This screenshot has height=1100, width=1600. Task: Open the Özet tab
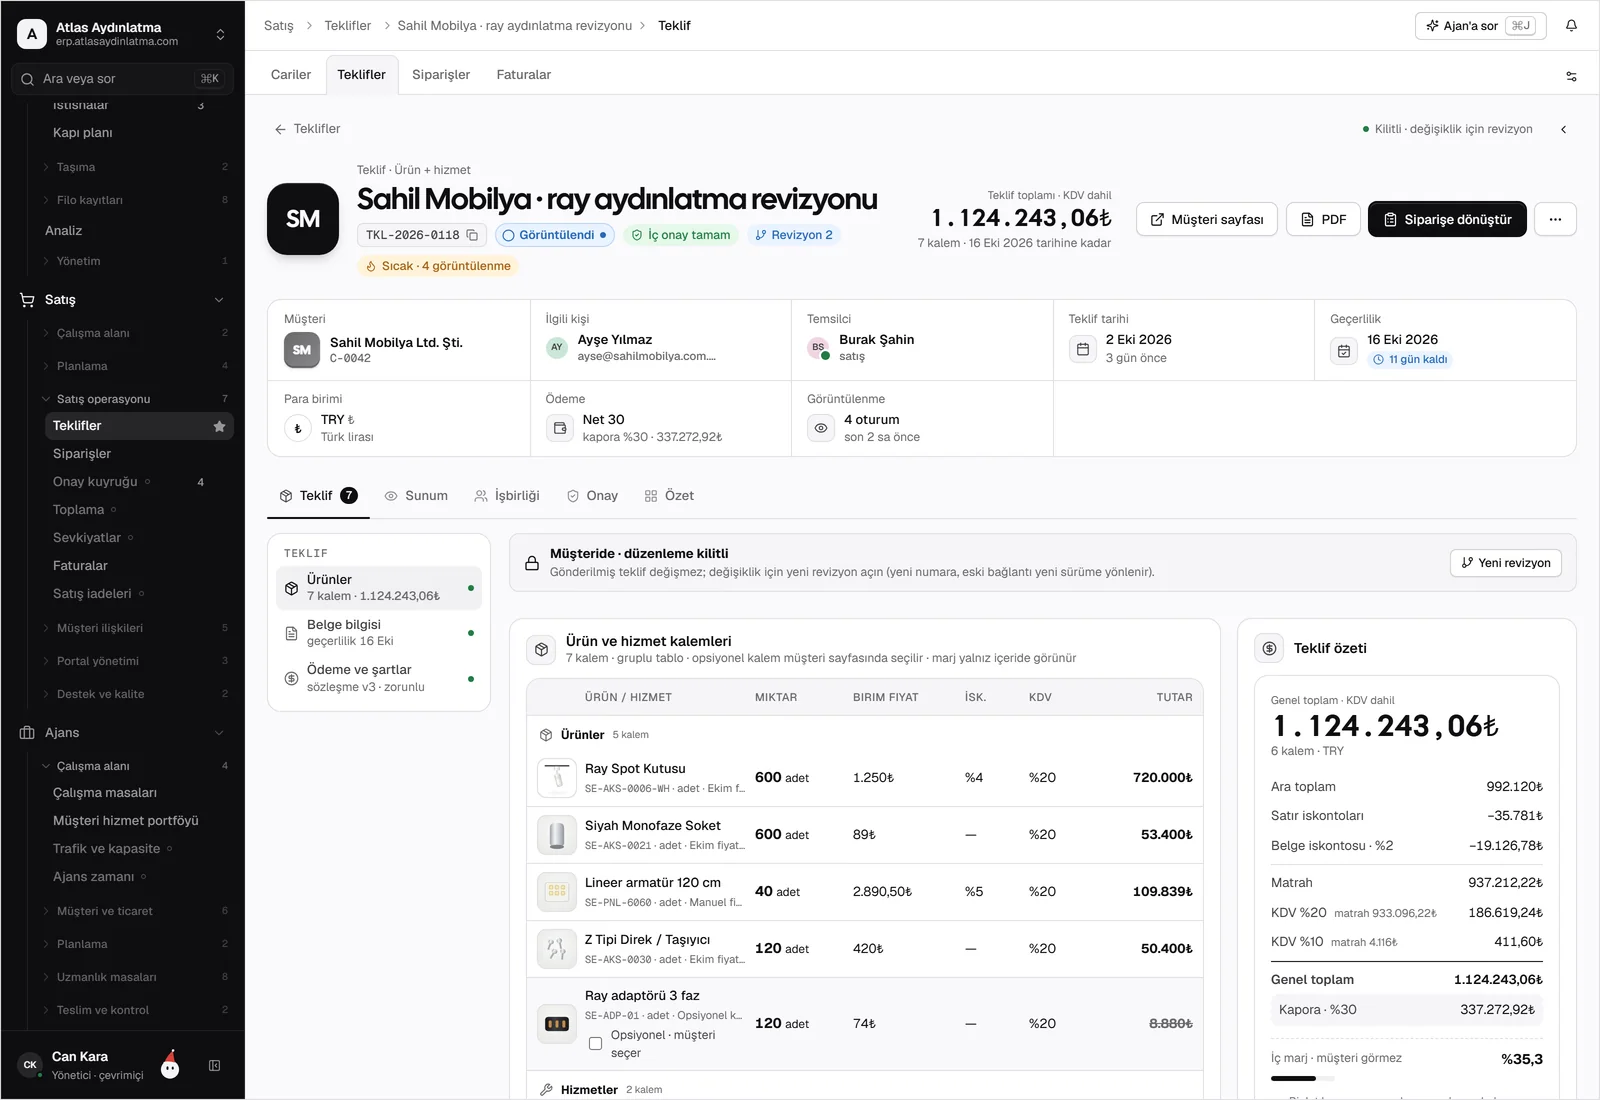point(669,496)
